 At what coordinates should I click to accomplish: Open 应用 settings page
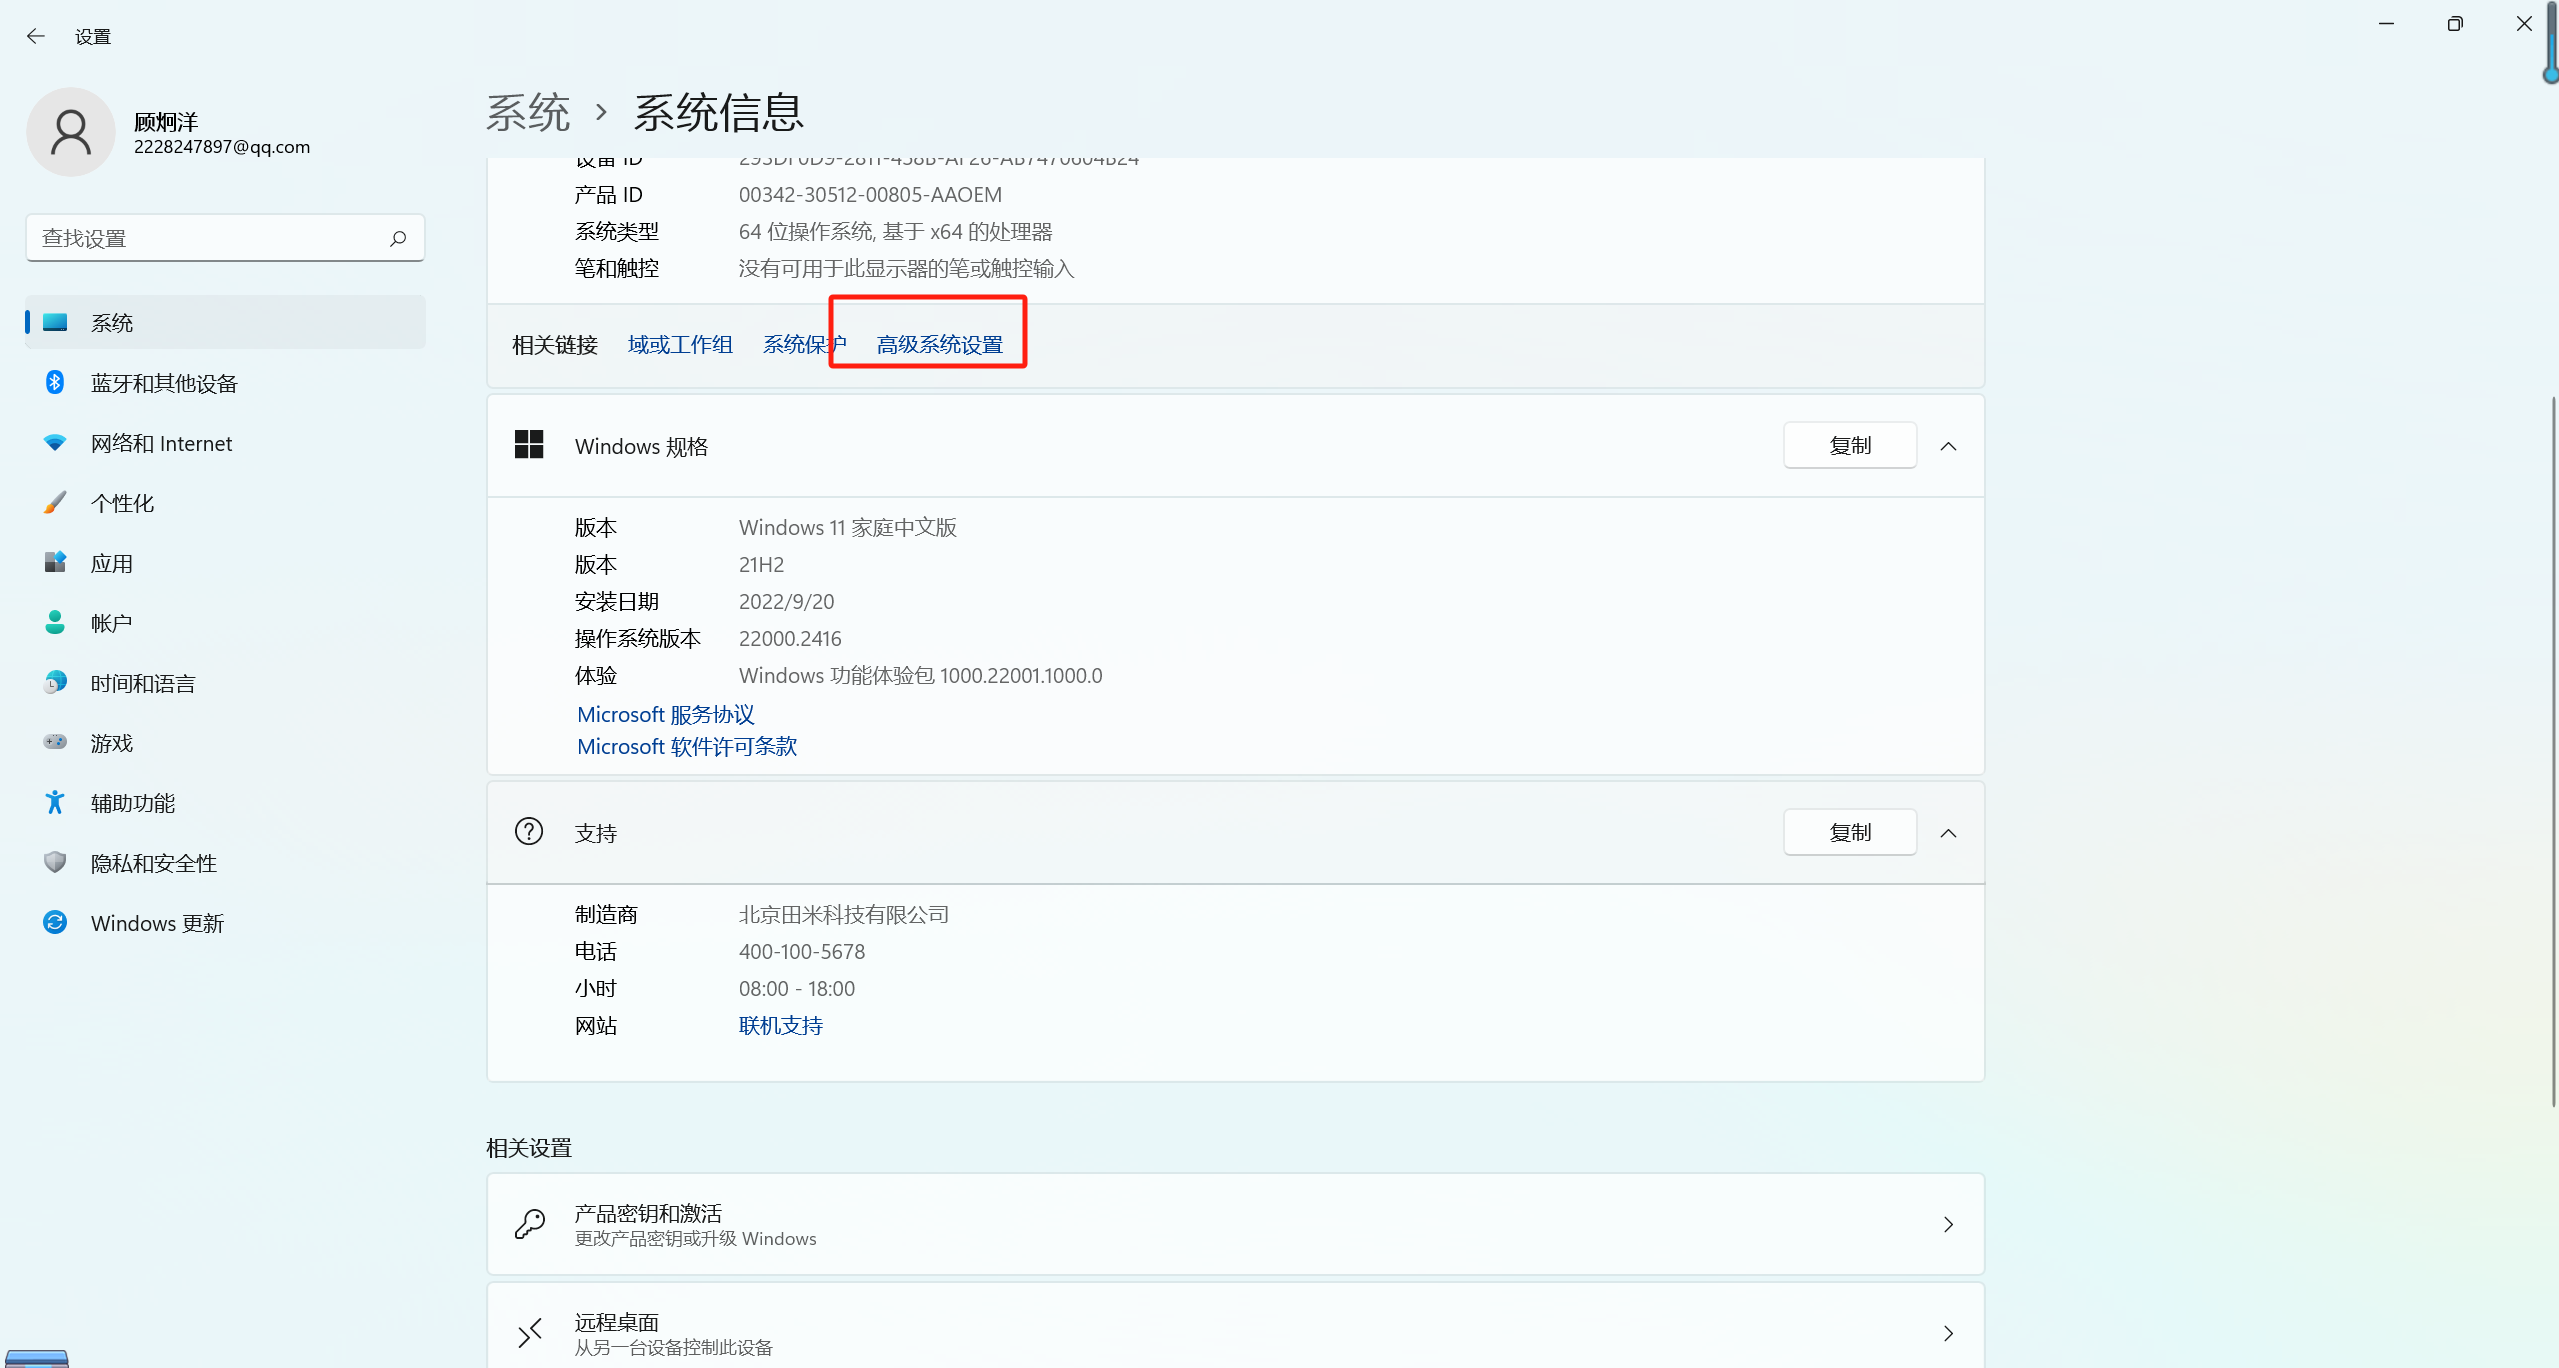(226, 563)
